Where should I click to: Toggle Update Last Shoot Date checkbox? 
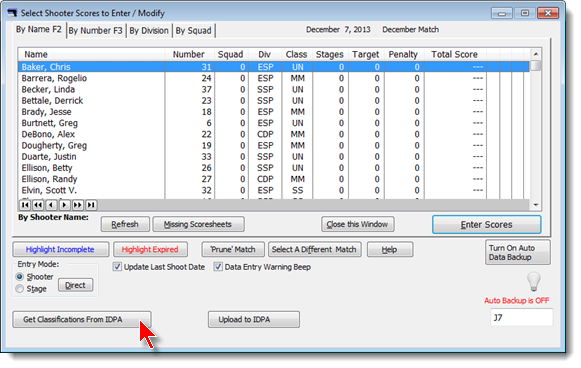(x=117, y=267)
